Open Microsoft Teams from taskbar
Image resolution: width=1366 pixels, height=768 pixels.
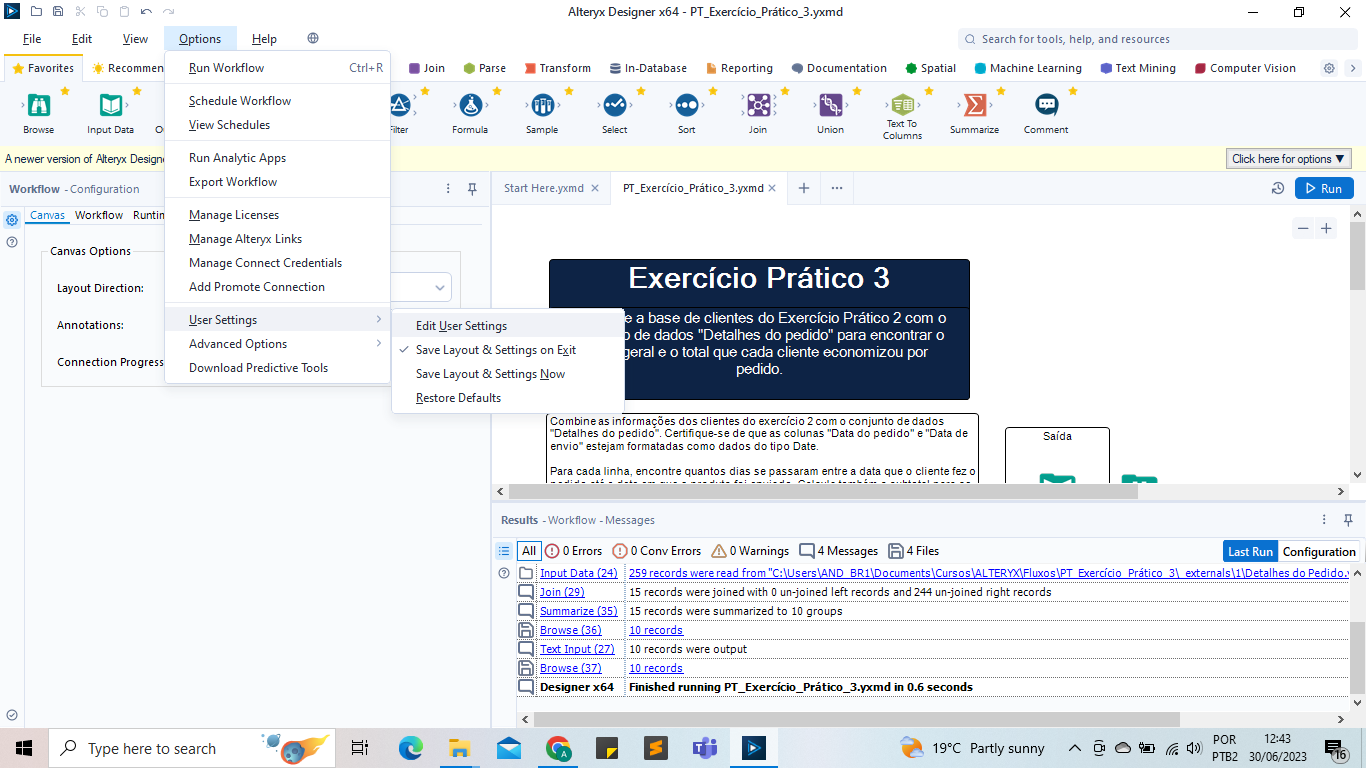[705, 748]
